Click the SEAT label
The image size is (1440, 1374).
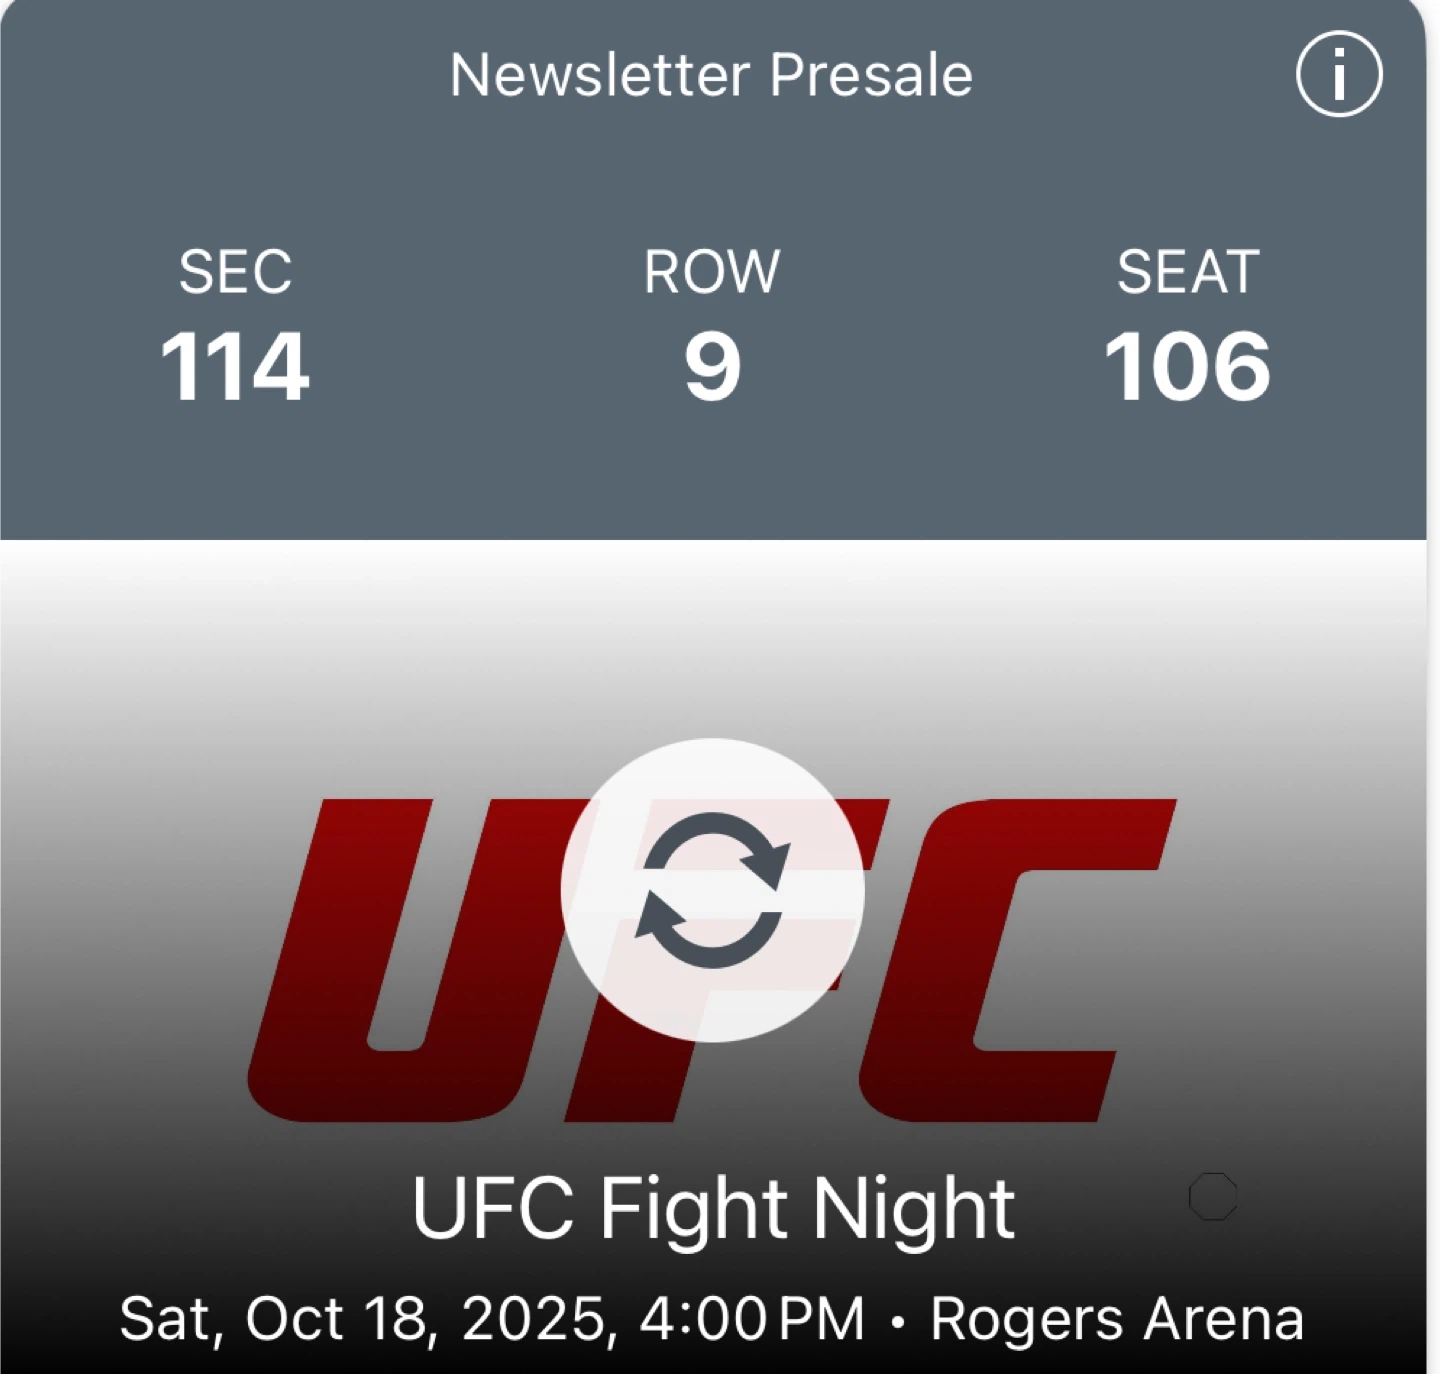[x=1188, y=271]
